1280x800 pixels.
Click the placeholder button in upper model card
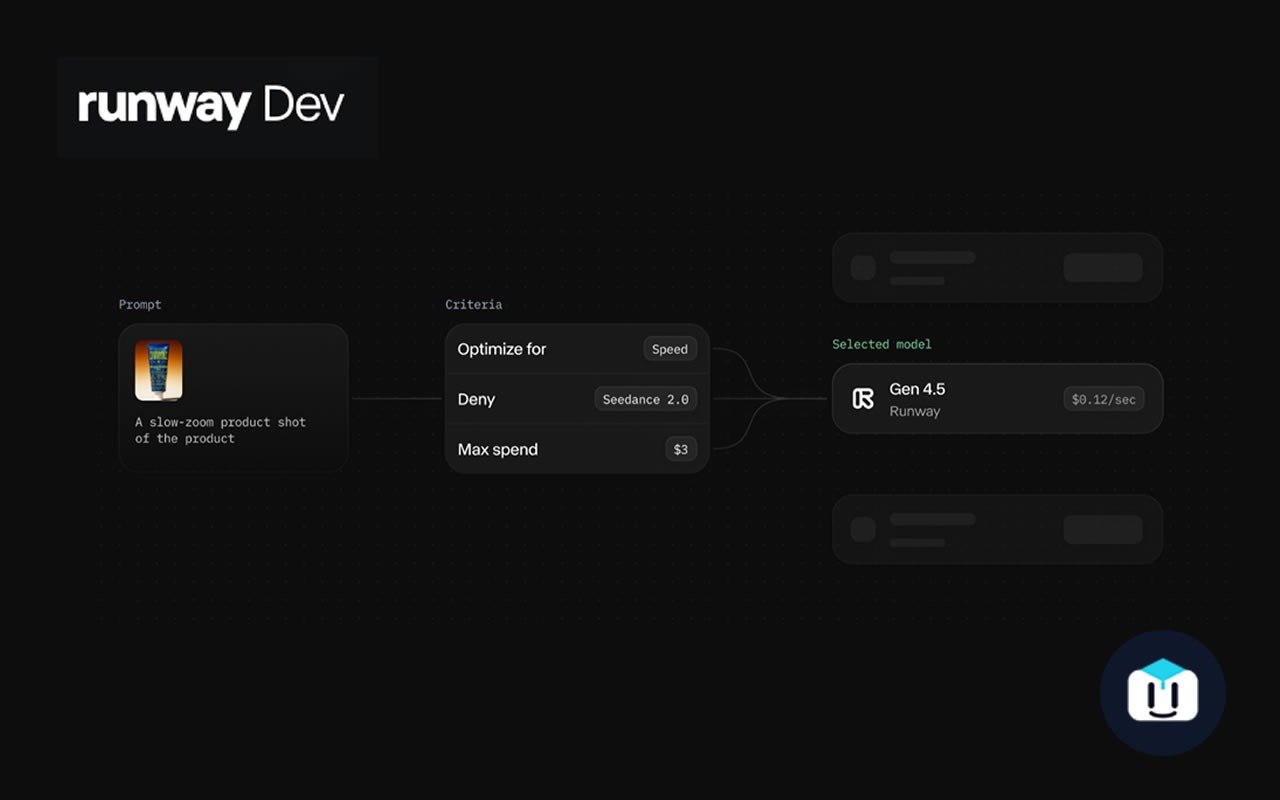pyautogui.click(x=1103, y=267)
